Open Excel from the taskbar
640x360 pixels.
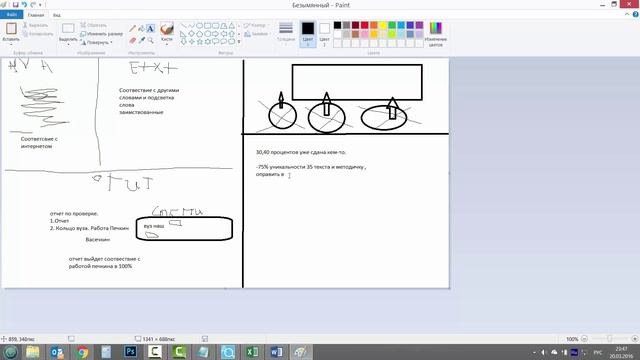coord(252,352)
